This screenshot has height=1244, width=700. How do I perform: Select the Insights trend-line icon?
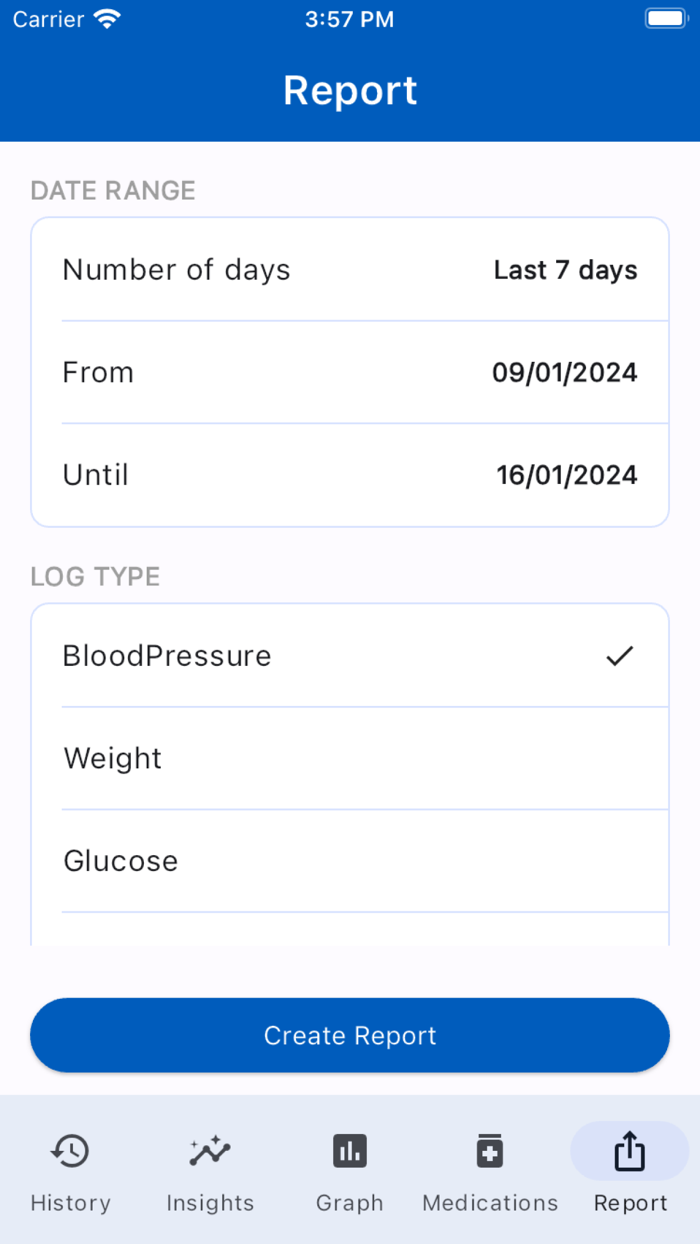click(210, 1151)
